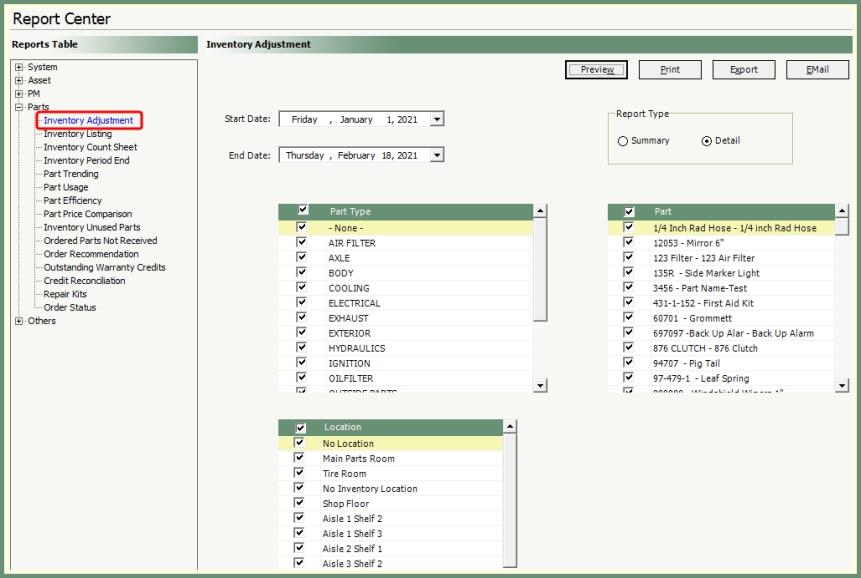Image resolution: width=861 pixels, height=578 pixels.
Task: Expand the Asset reports node
Action: point(19,80)
